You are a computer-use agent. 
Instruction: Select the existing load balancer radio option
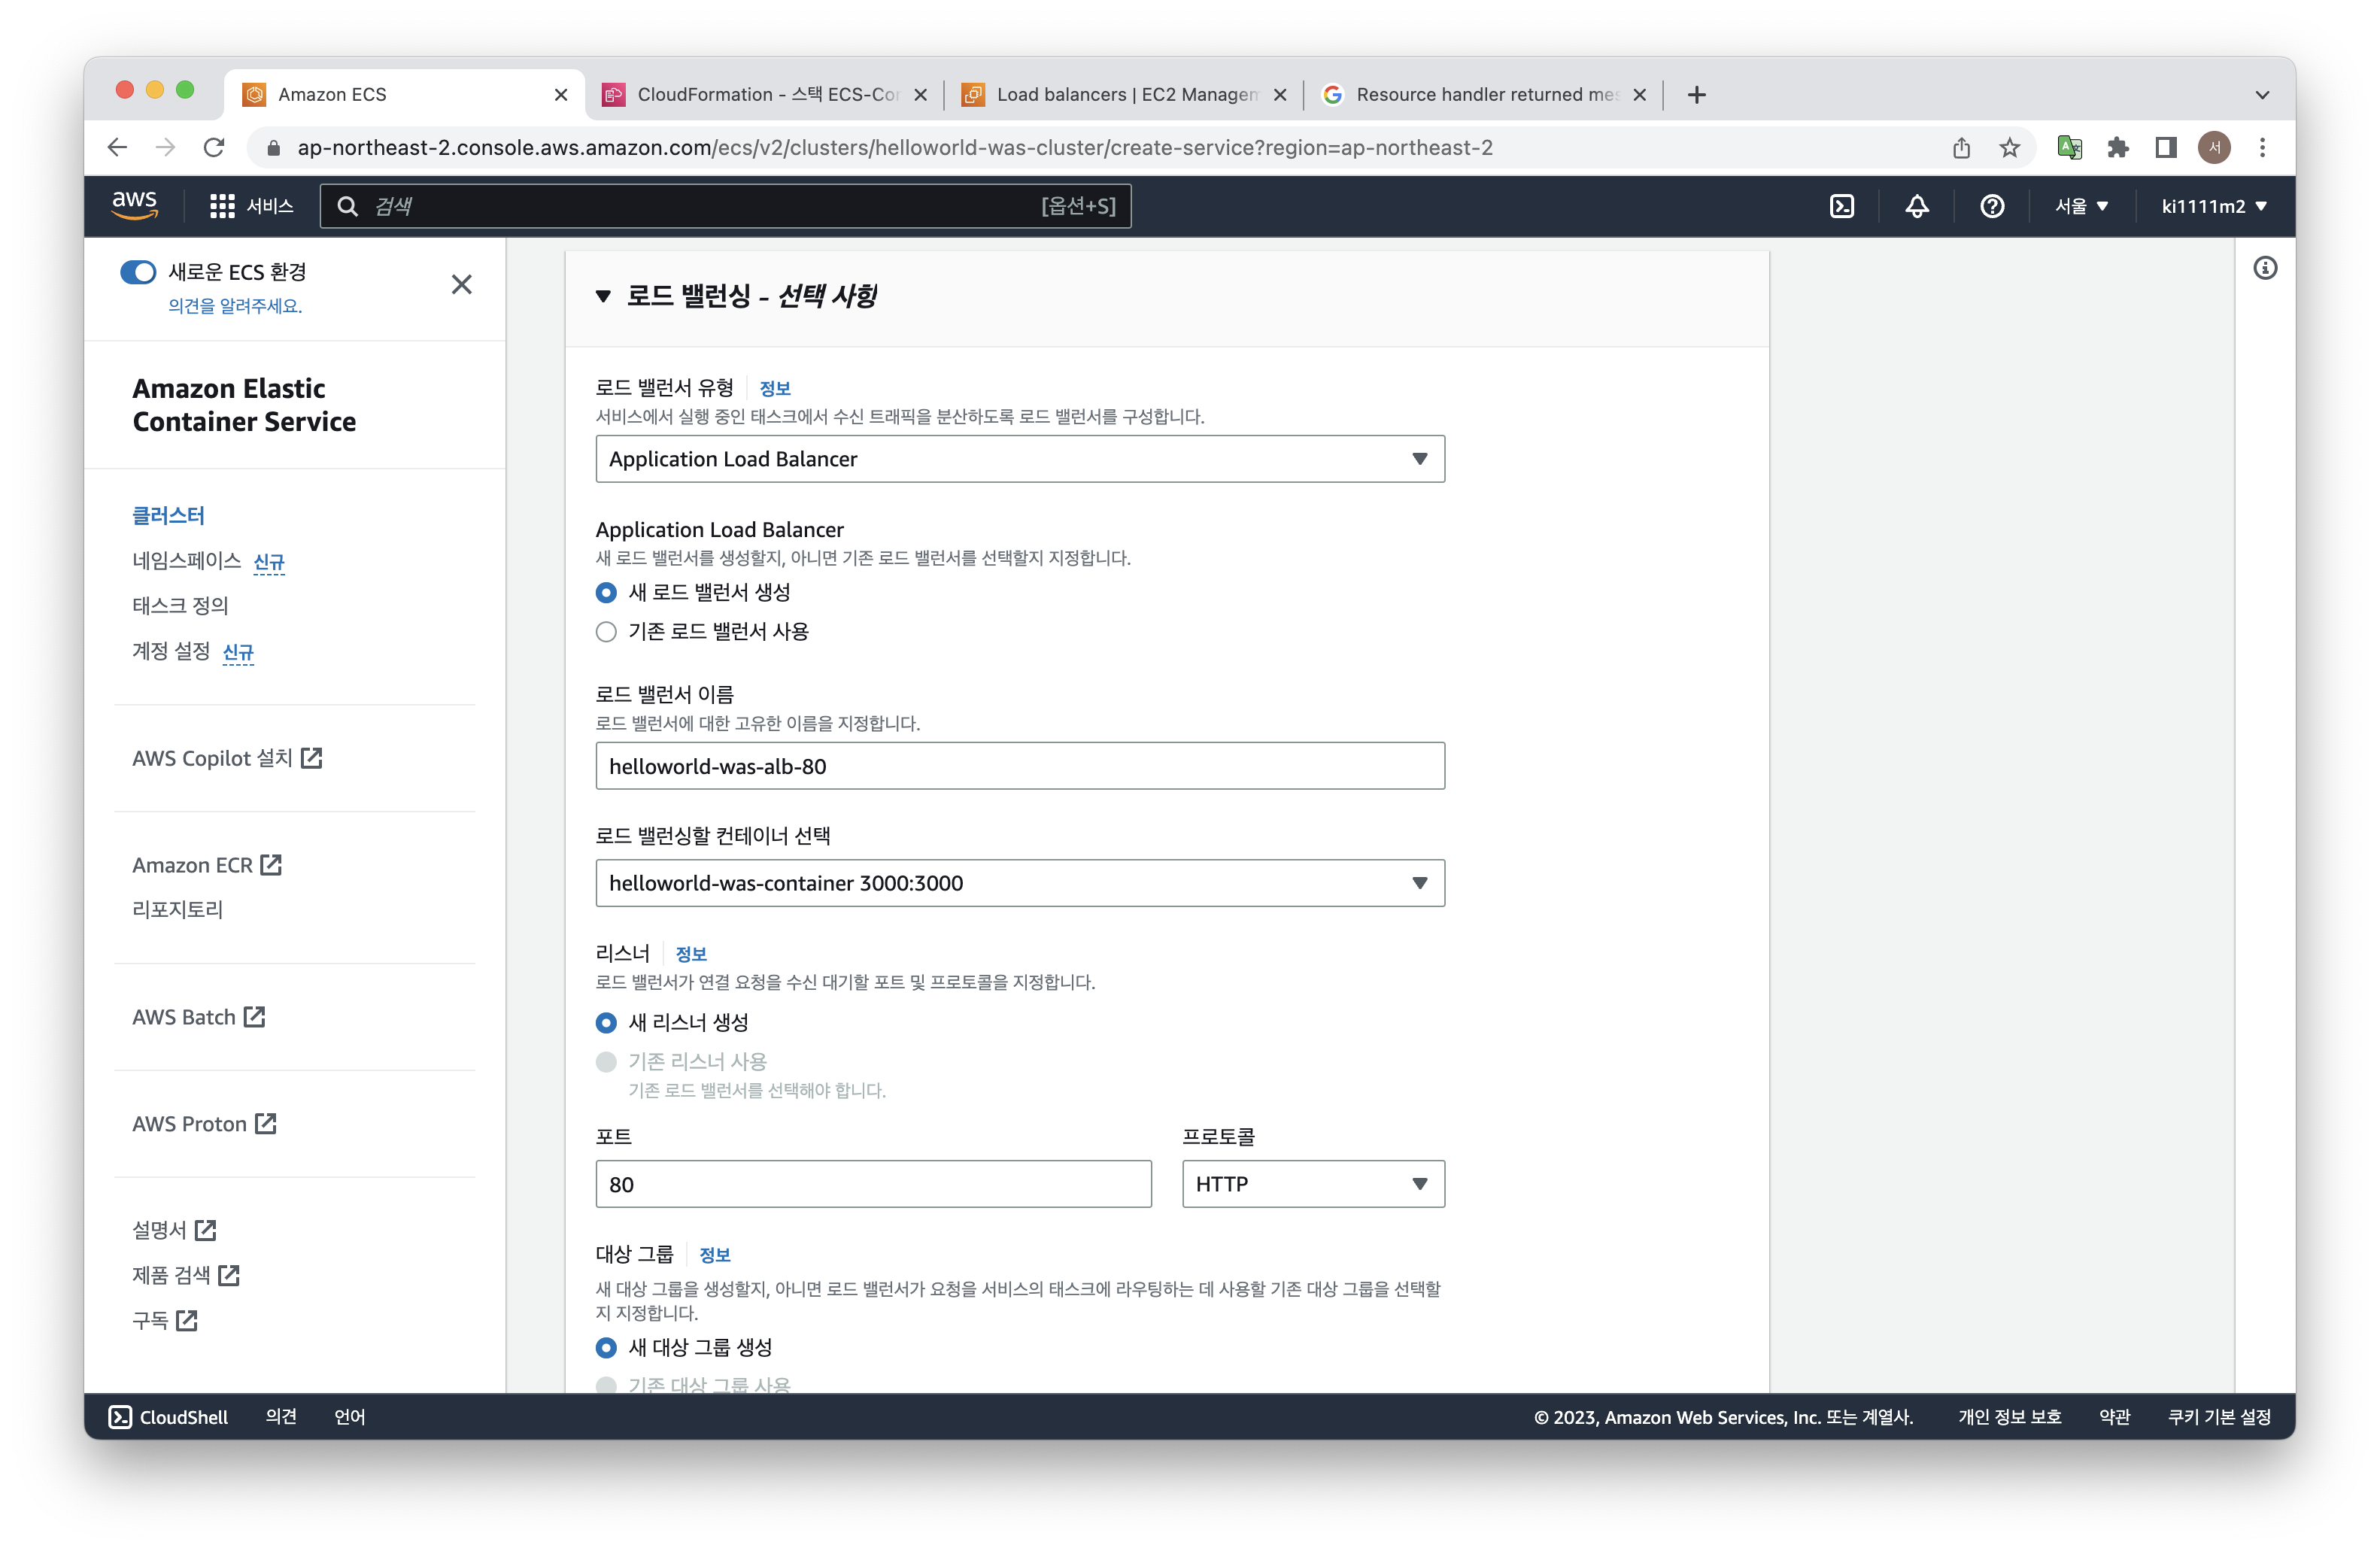pos(606,632)
